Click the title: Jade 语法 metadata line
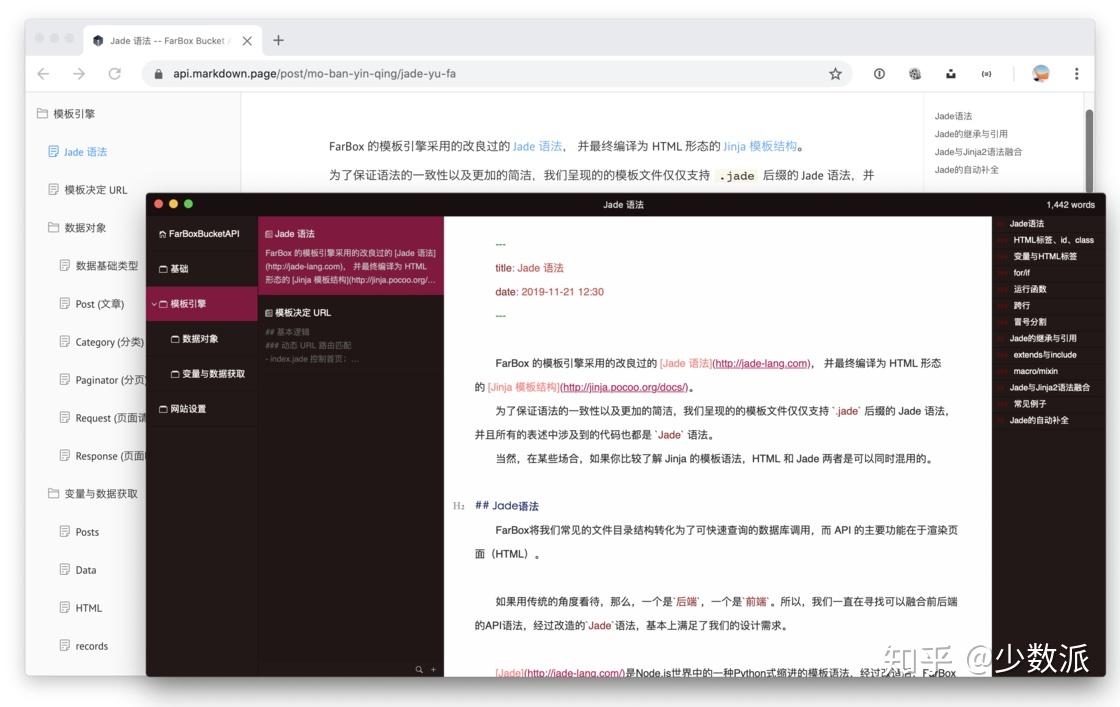The image size is (1120, 707). (x=529, y=268)
